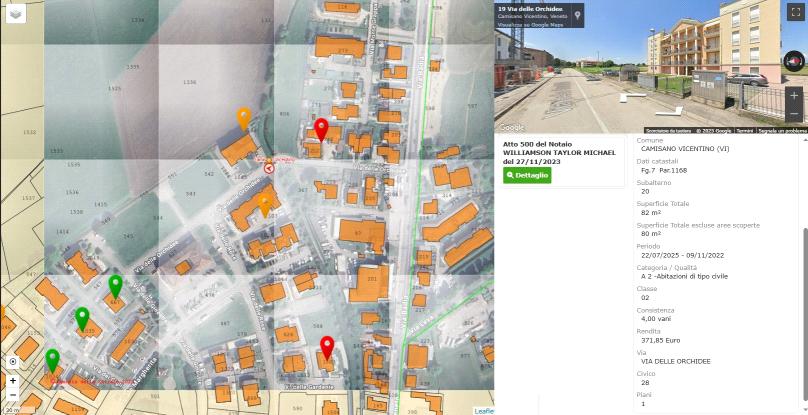Zoom out the Street View panorama
808x415 pixels.
click(x=794, y=114)
